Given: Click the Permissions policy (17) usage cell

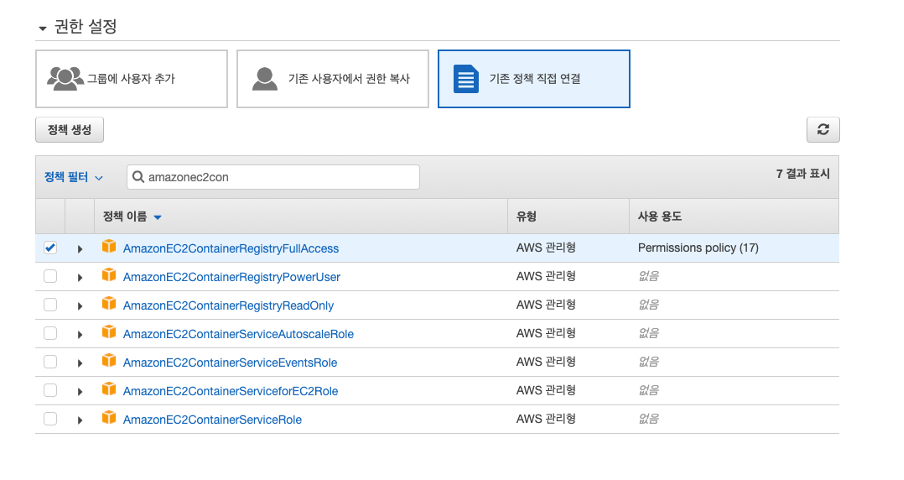Looking at the screenshot, I should tap(698, 248).
